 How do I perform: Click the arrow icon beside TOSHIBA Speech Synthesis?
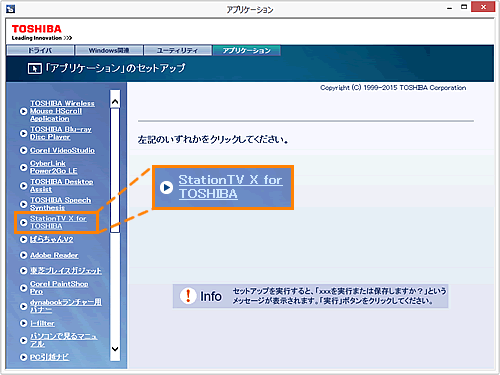23,204
